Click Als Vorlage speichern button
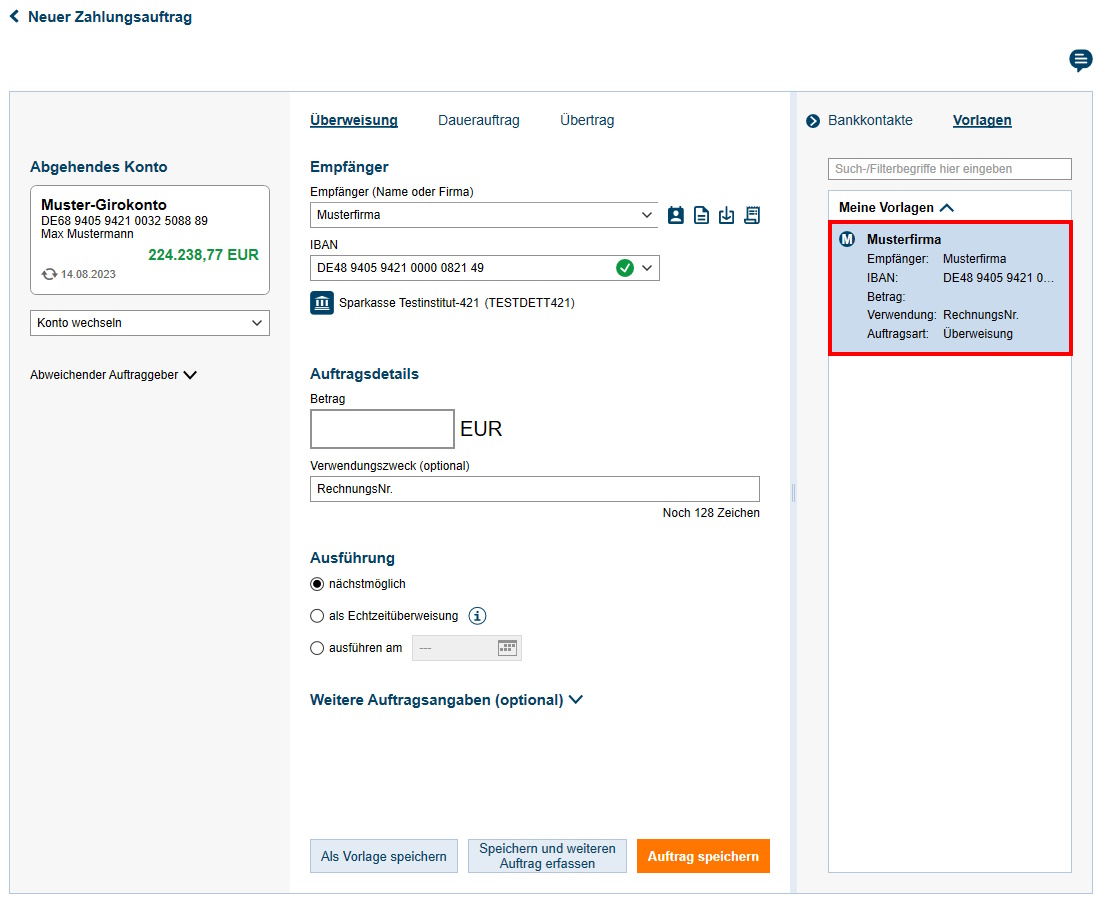The image size is (1099, 899). coord(383,856)
